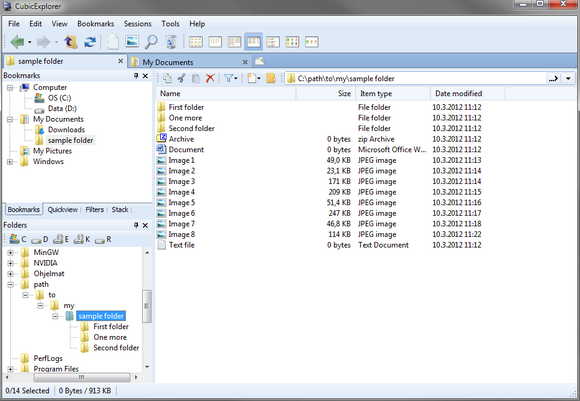Sort files by Name column header
Viewport: 580px width, 401px height.
coord(226,94)
